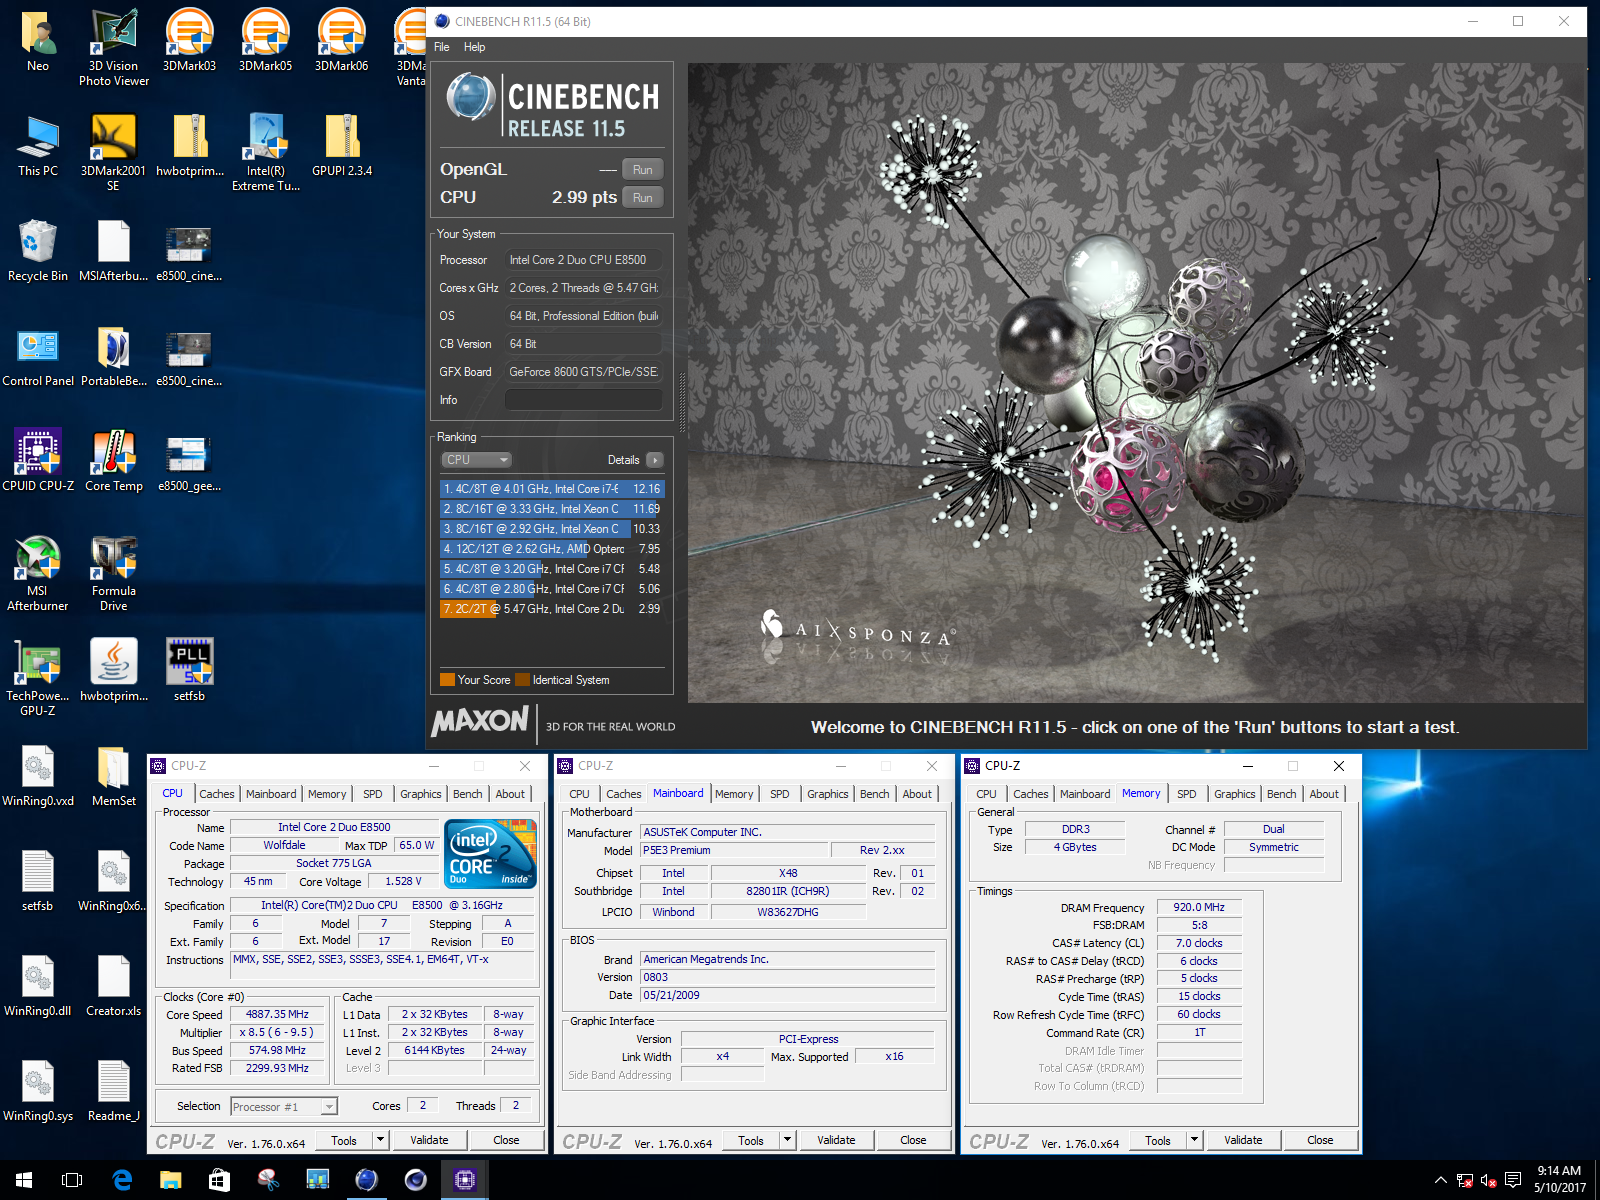This screenshot has width=1600, height=1200.
Task: Select the CPUID CPU-Z desktop shortcut
Action: pyautogui.click(x=38, y=460)
